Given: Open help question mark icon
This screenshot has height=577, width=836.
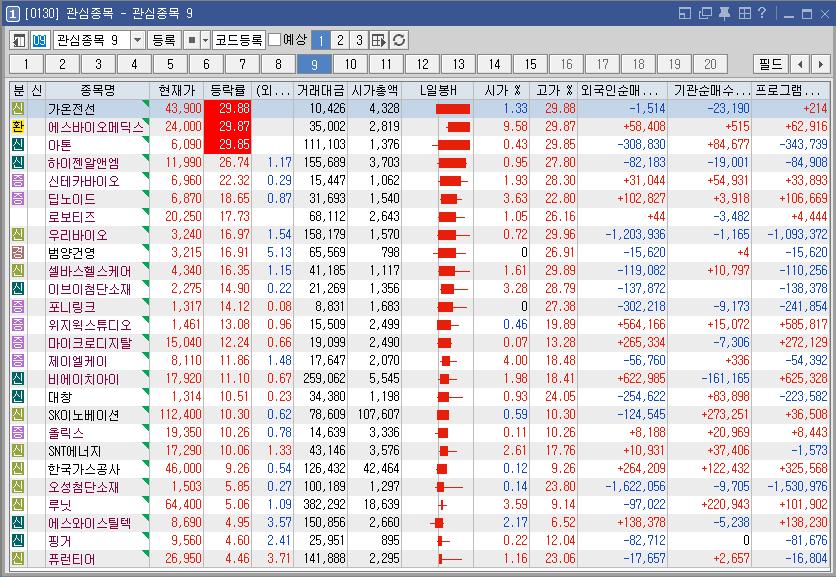Looking at the screenshot, I should point(762,13).
